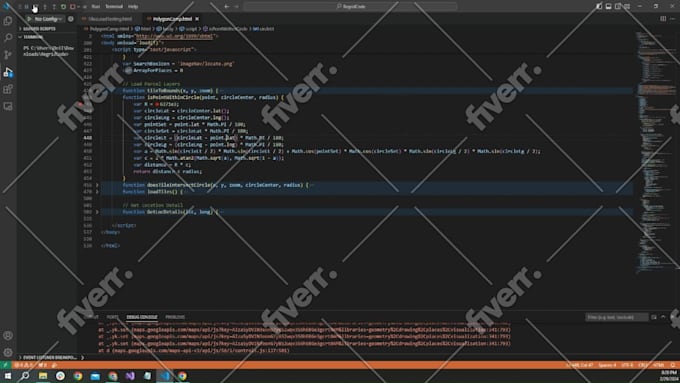Click the Spaces: 4 indentation status item

pyautogui.click(x=607, y=365)
